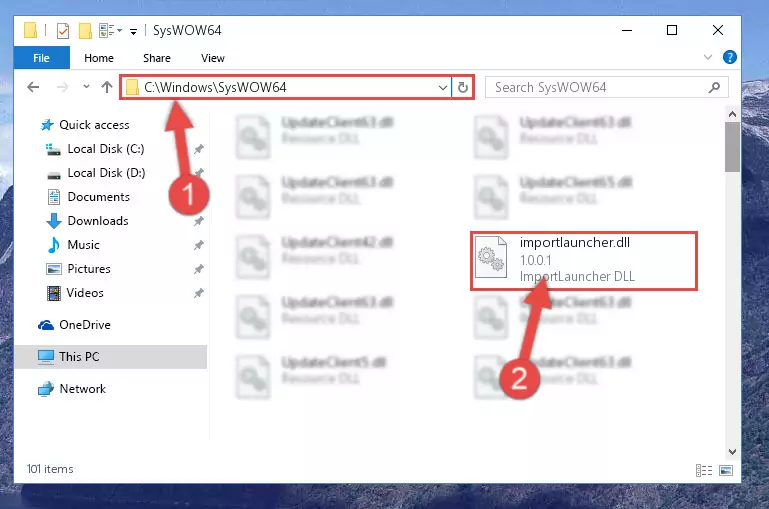
Task: Open Help with the question mark icon
Action: coord(730,57)
